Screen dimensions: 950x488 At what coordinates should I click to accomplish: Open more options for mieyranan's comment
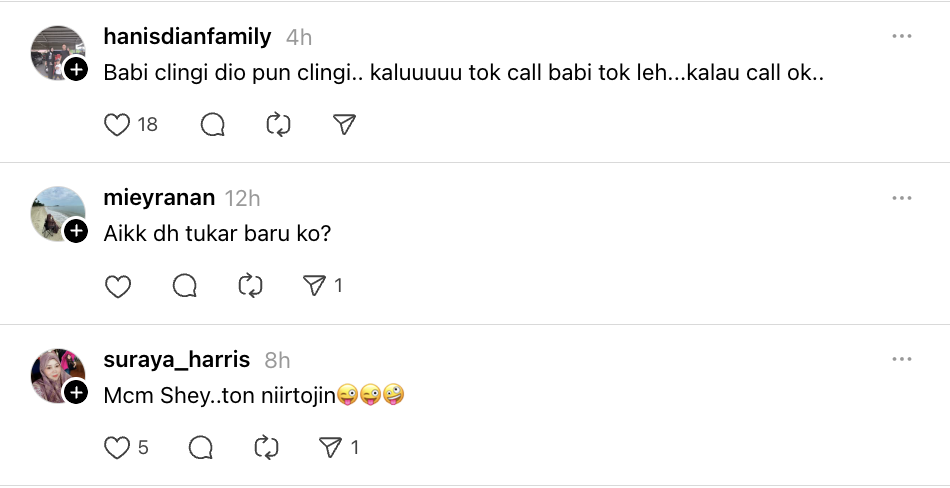pos(901,198)
